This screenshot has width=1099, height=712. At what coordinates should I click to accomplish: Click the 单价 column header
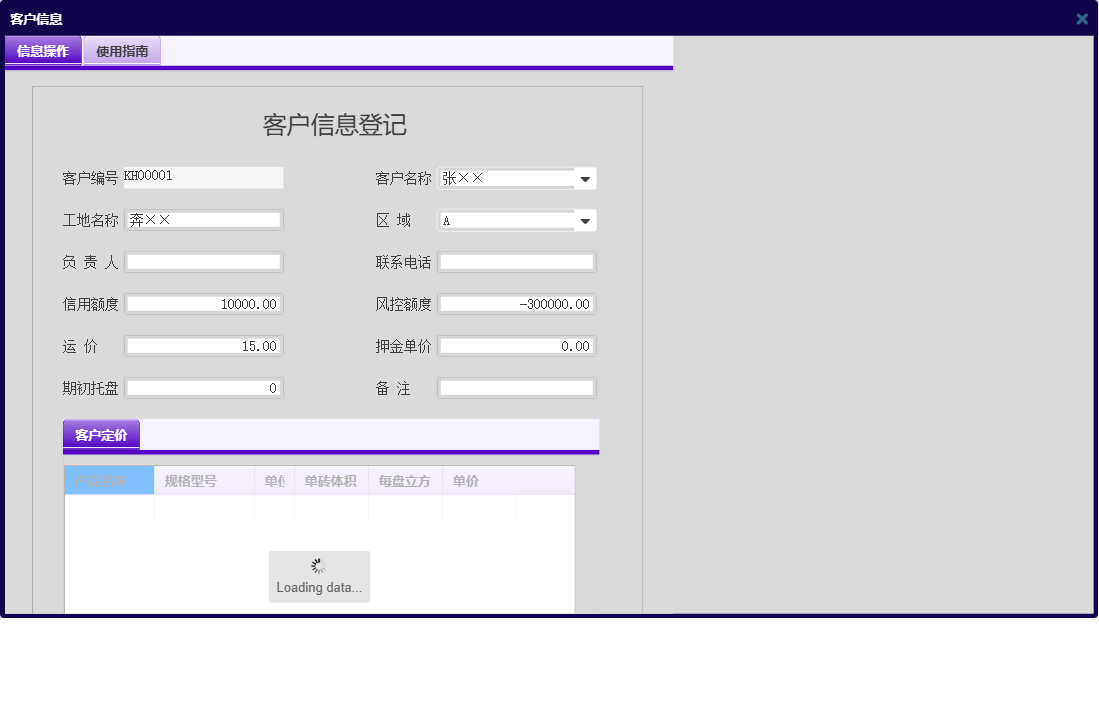[x=465, y=480]
